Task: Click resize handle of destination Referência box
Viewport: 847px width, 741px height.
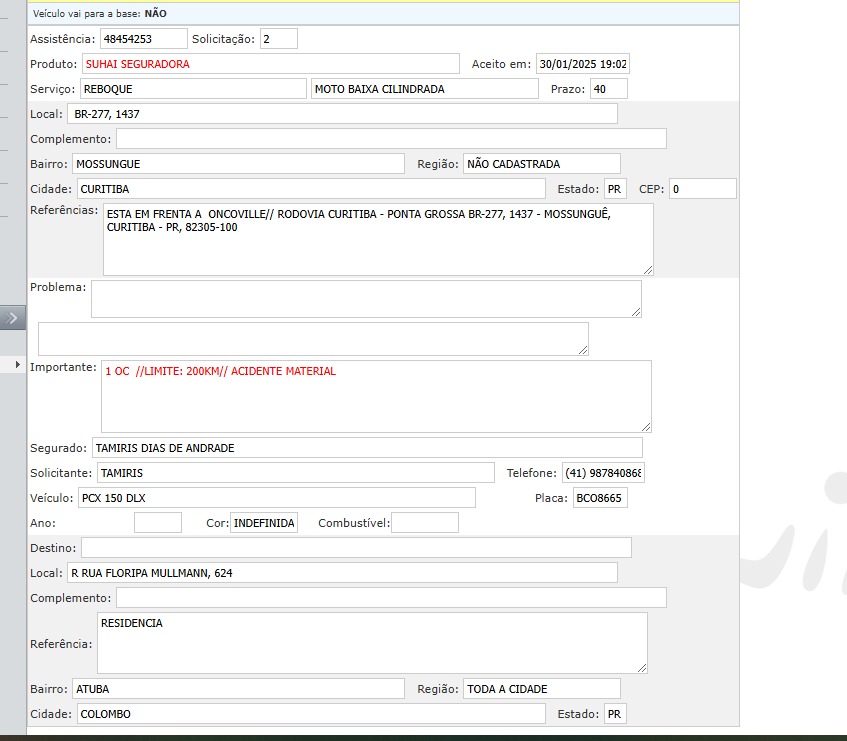Action: click(641, 667)
